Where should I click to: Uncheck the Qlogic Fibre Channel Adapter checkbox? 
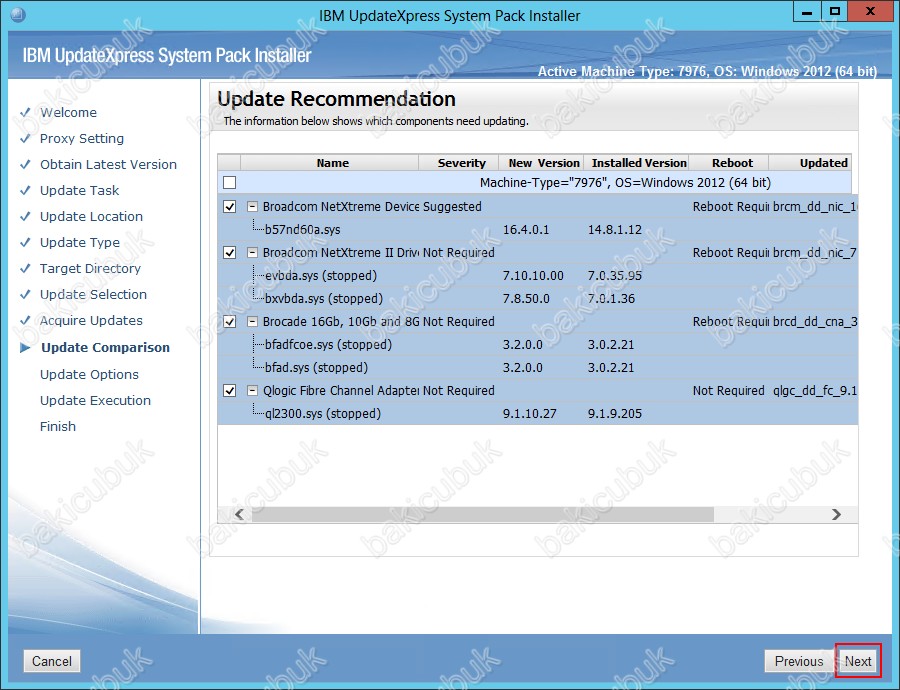[x=230, y=390]
